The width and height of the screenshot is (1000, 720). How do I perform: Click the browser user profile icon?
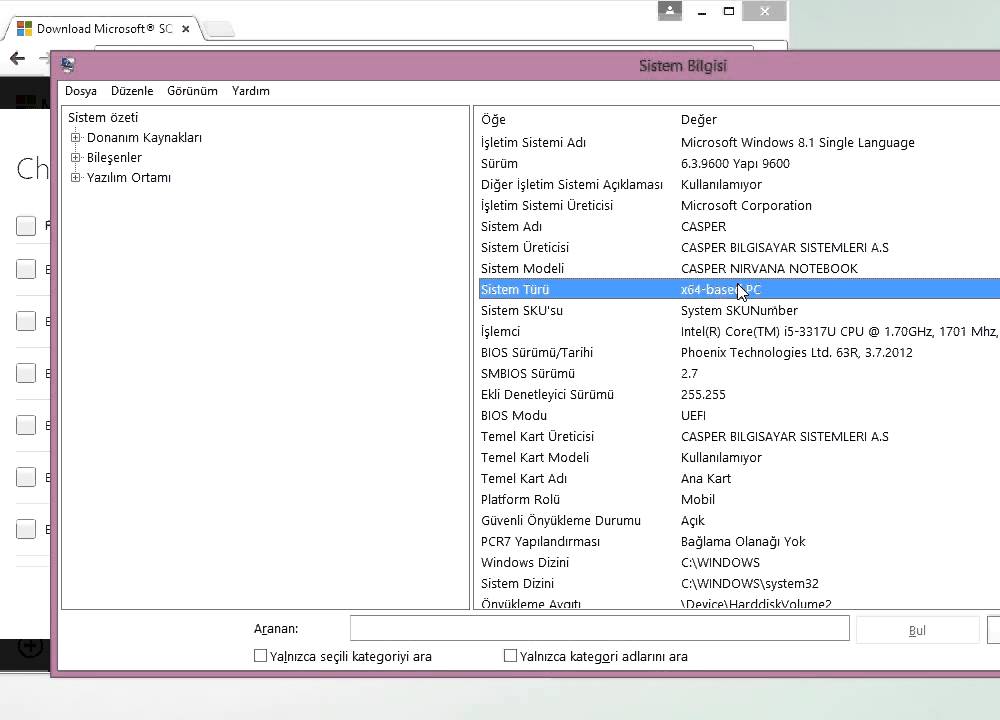670,11
